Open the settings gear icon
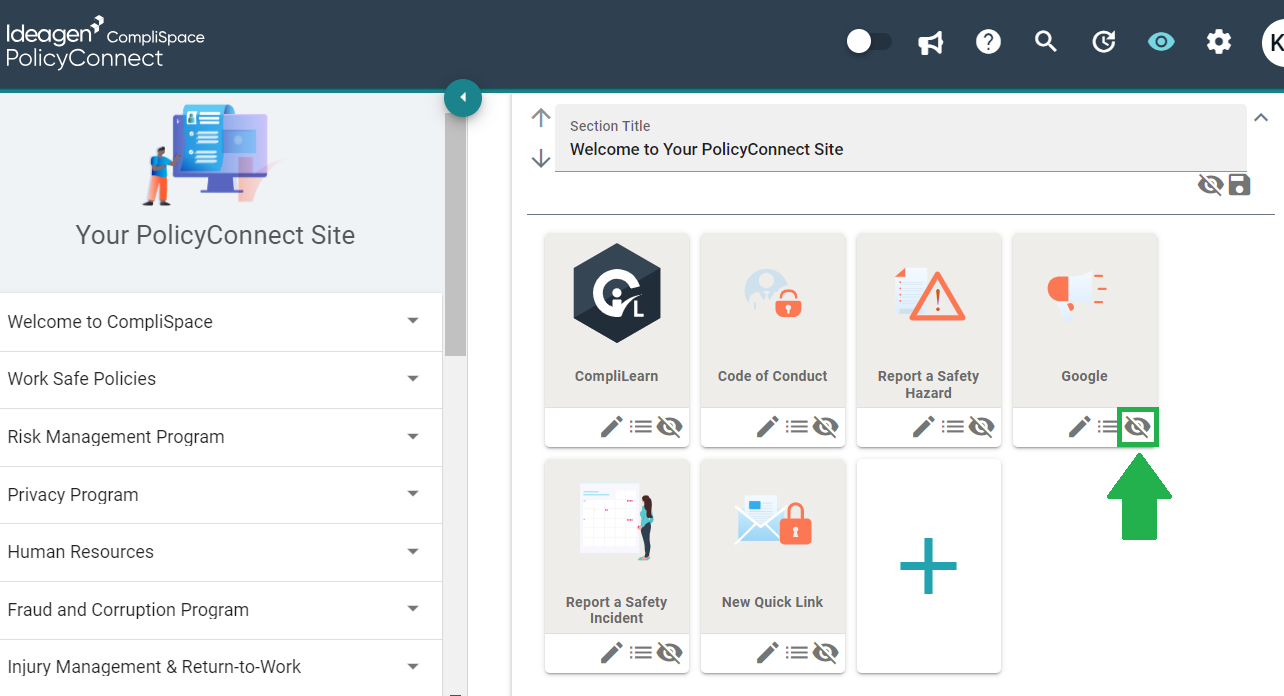This screenshot has width=1284, height=696. (1218, 42)
